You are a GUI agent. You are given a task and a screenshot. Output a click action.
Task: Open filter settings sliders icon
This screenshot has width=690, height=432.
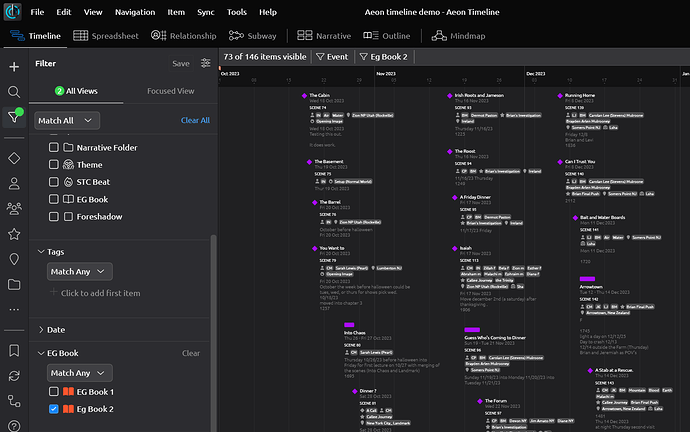(206, 63)
